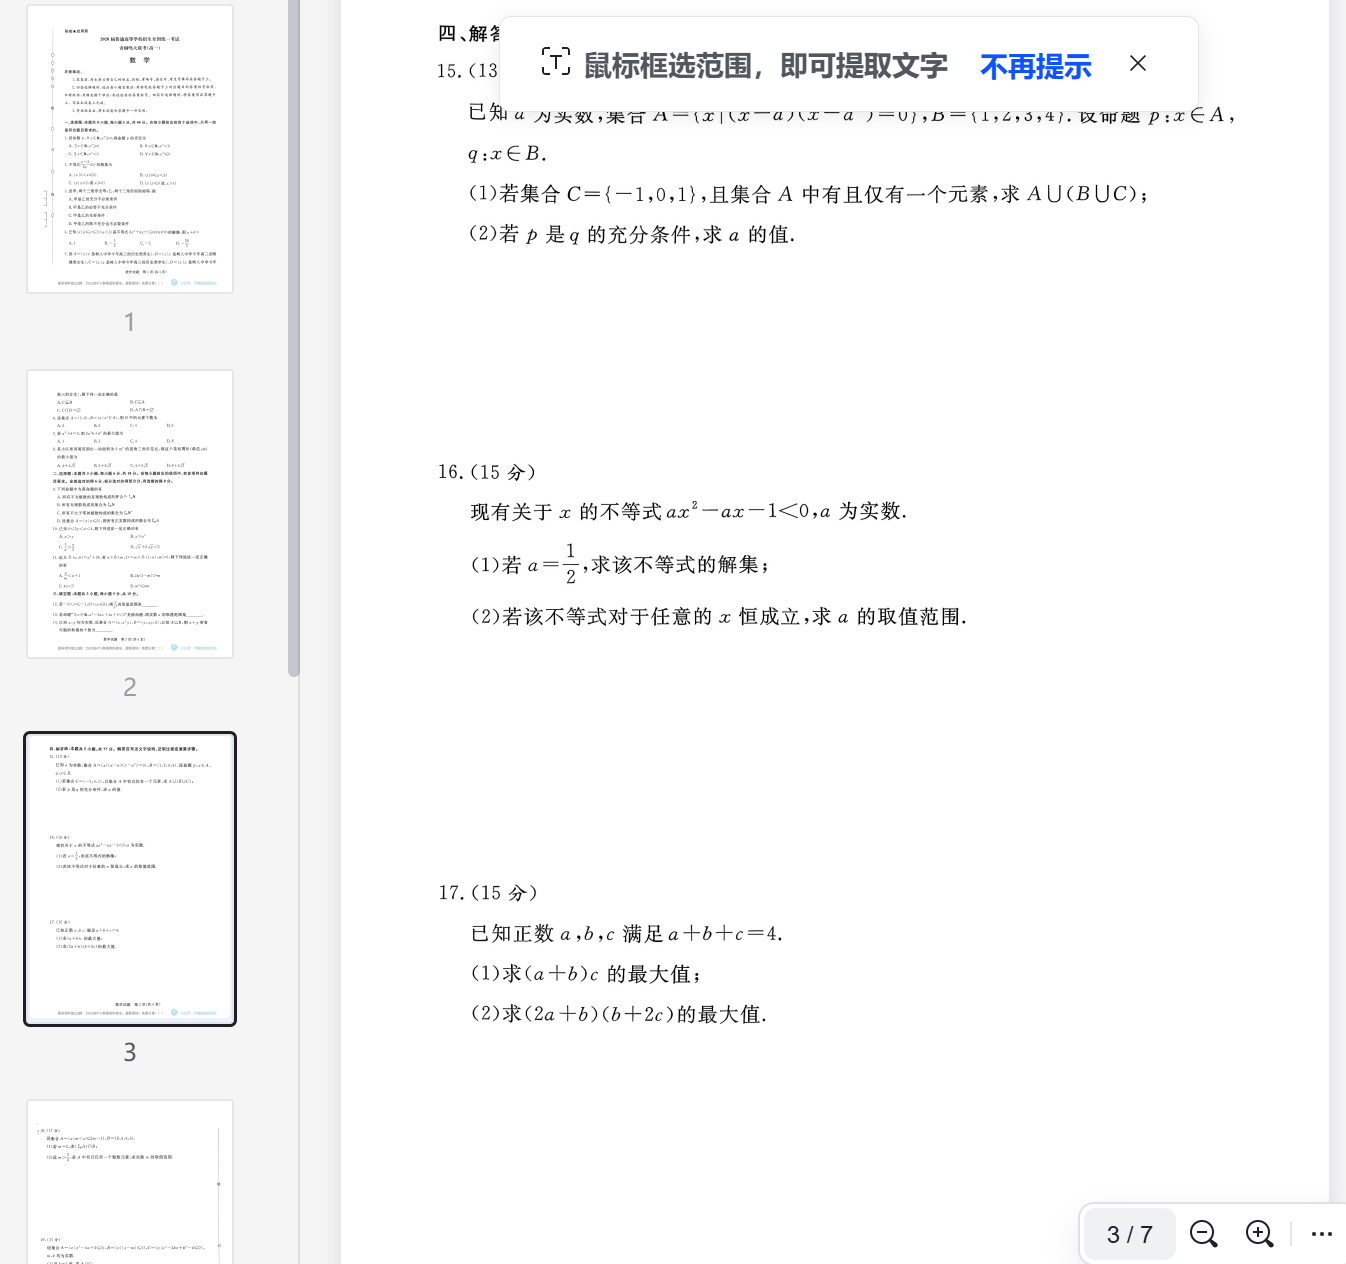Click page number label 2 under thumbnail

point(129,687)
